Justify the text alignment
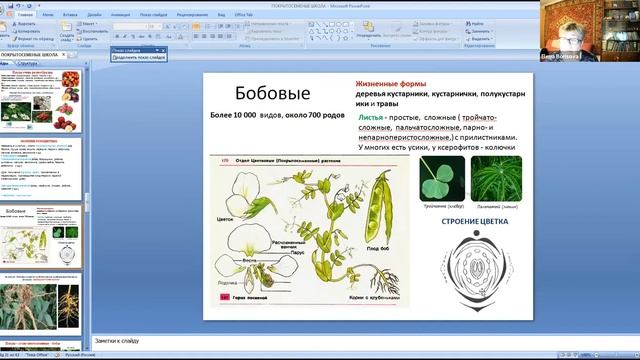 click(220, 37)
